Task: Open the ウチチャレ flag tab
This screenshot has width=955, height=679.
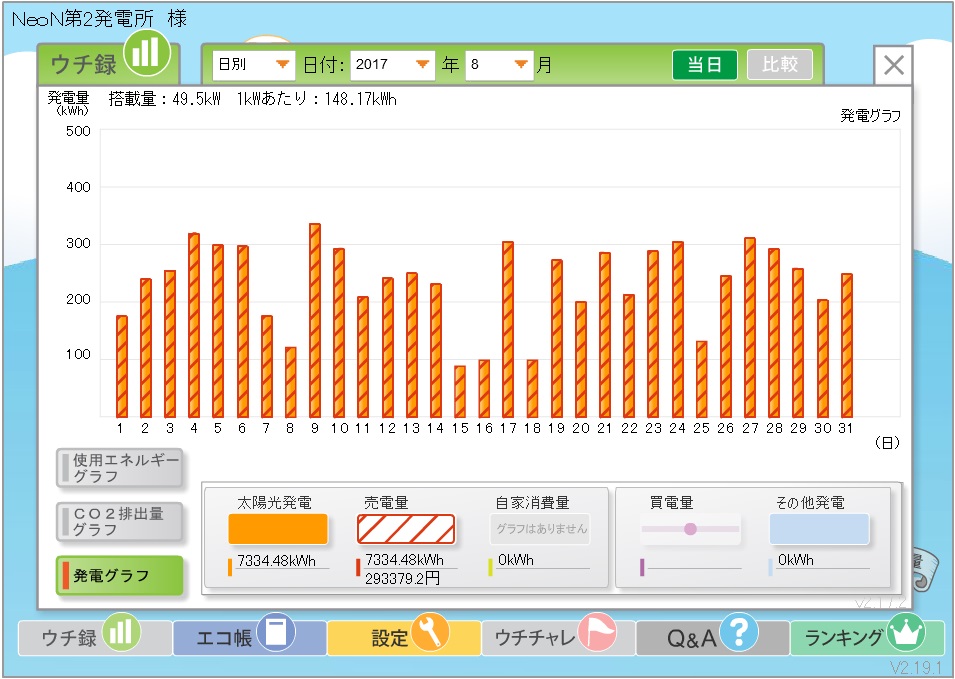Action: click(x=558, y=638)
